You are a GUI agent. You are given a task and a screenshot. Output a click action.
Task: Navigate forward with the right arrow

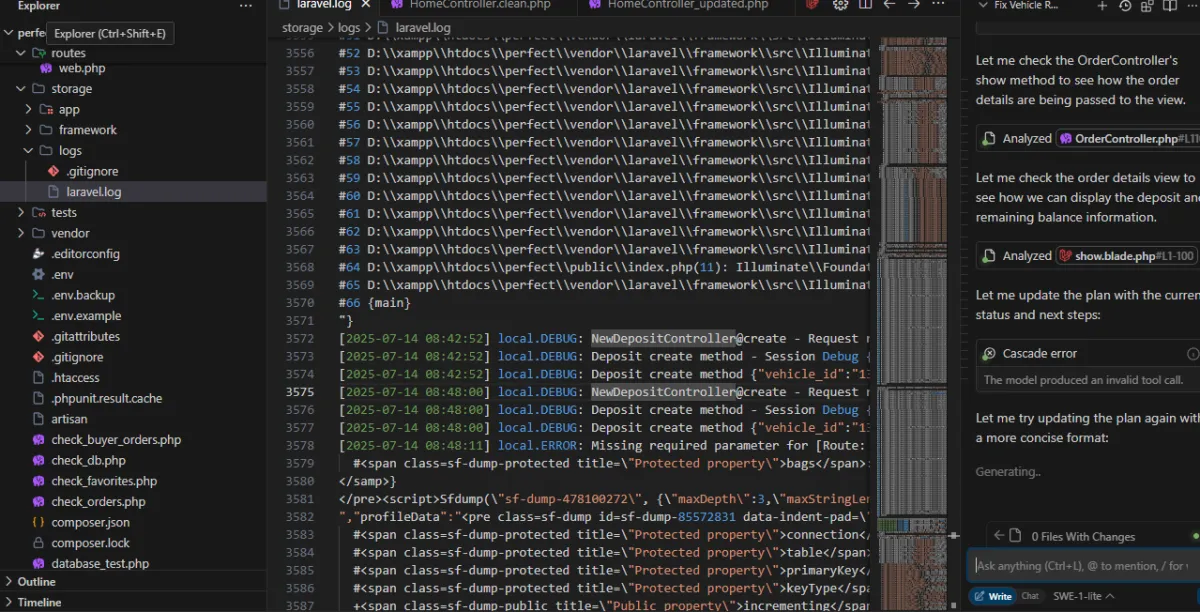tap(913, 5)
